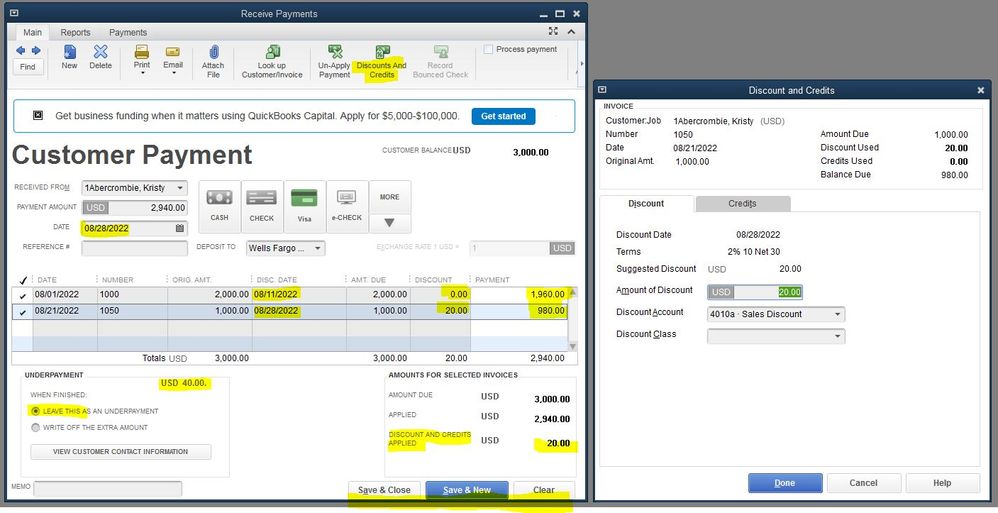This screenshot has height=513, width=998.
Task: Uncheck invoice 1050 row checkmark
Action: pyautogui.click(x=23, y=312)
